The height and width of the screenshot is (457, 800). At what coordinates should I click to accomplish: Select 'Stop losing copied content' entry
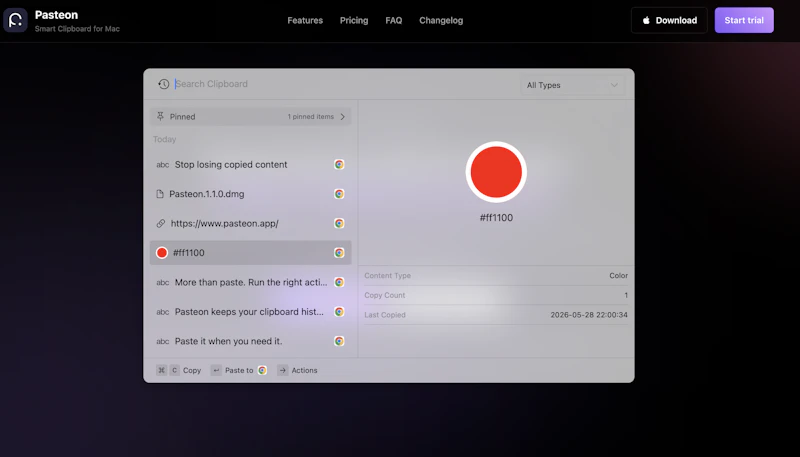pos(251,164)
